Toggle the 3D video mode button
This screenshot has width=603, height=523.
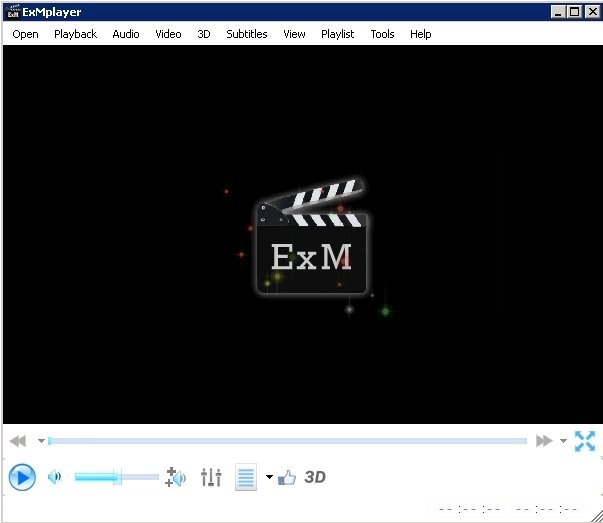pos(315,477)
